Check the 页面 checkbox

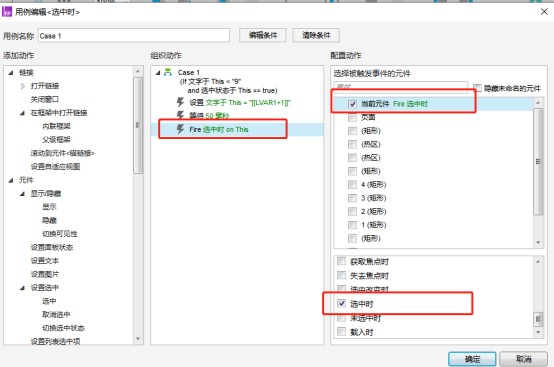[x=352, y=117]
